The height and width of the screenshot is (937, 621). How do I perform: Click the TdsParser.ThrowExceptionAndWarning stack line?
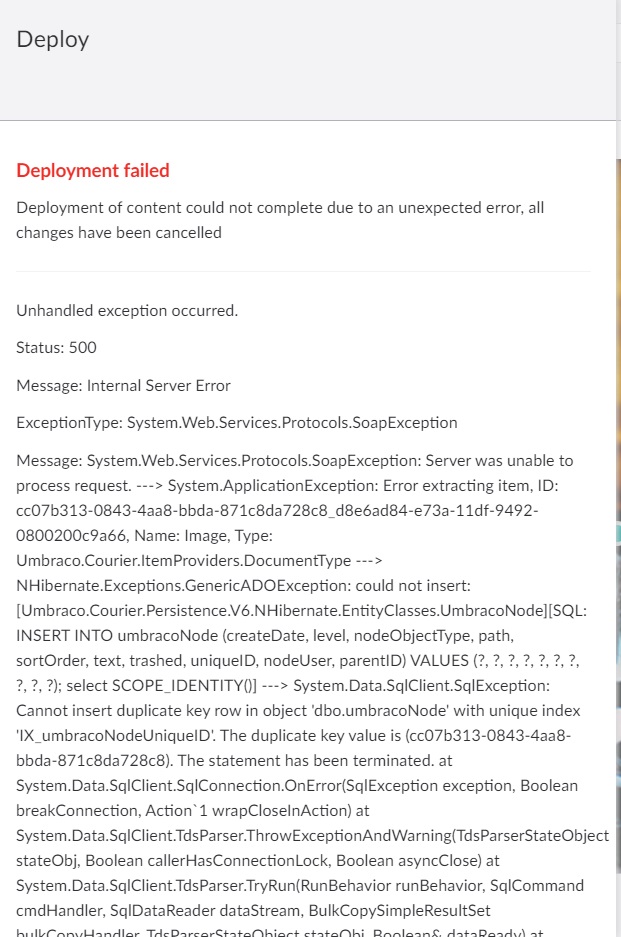(313, 835)
